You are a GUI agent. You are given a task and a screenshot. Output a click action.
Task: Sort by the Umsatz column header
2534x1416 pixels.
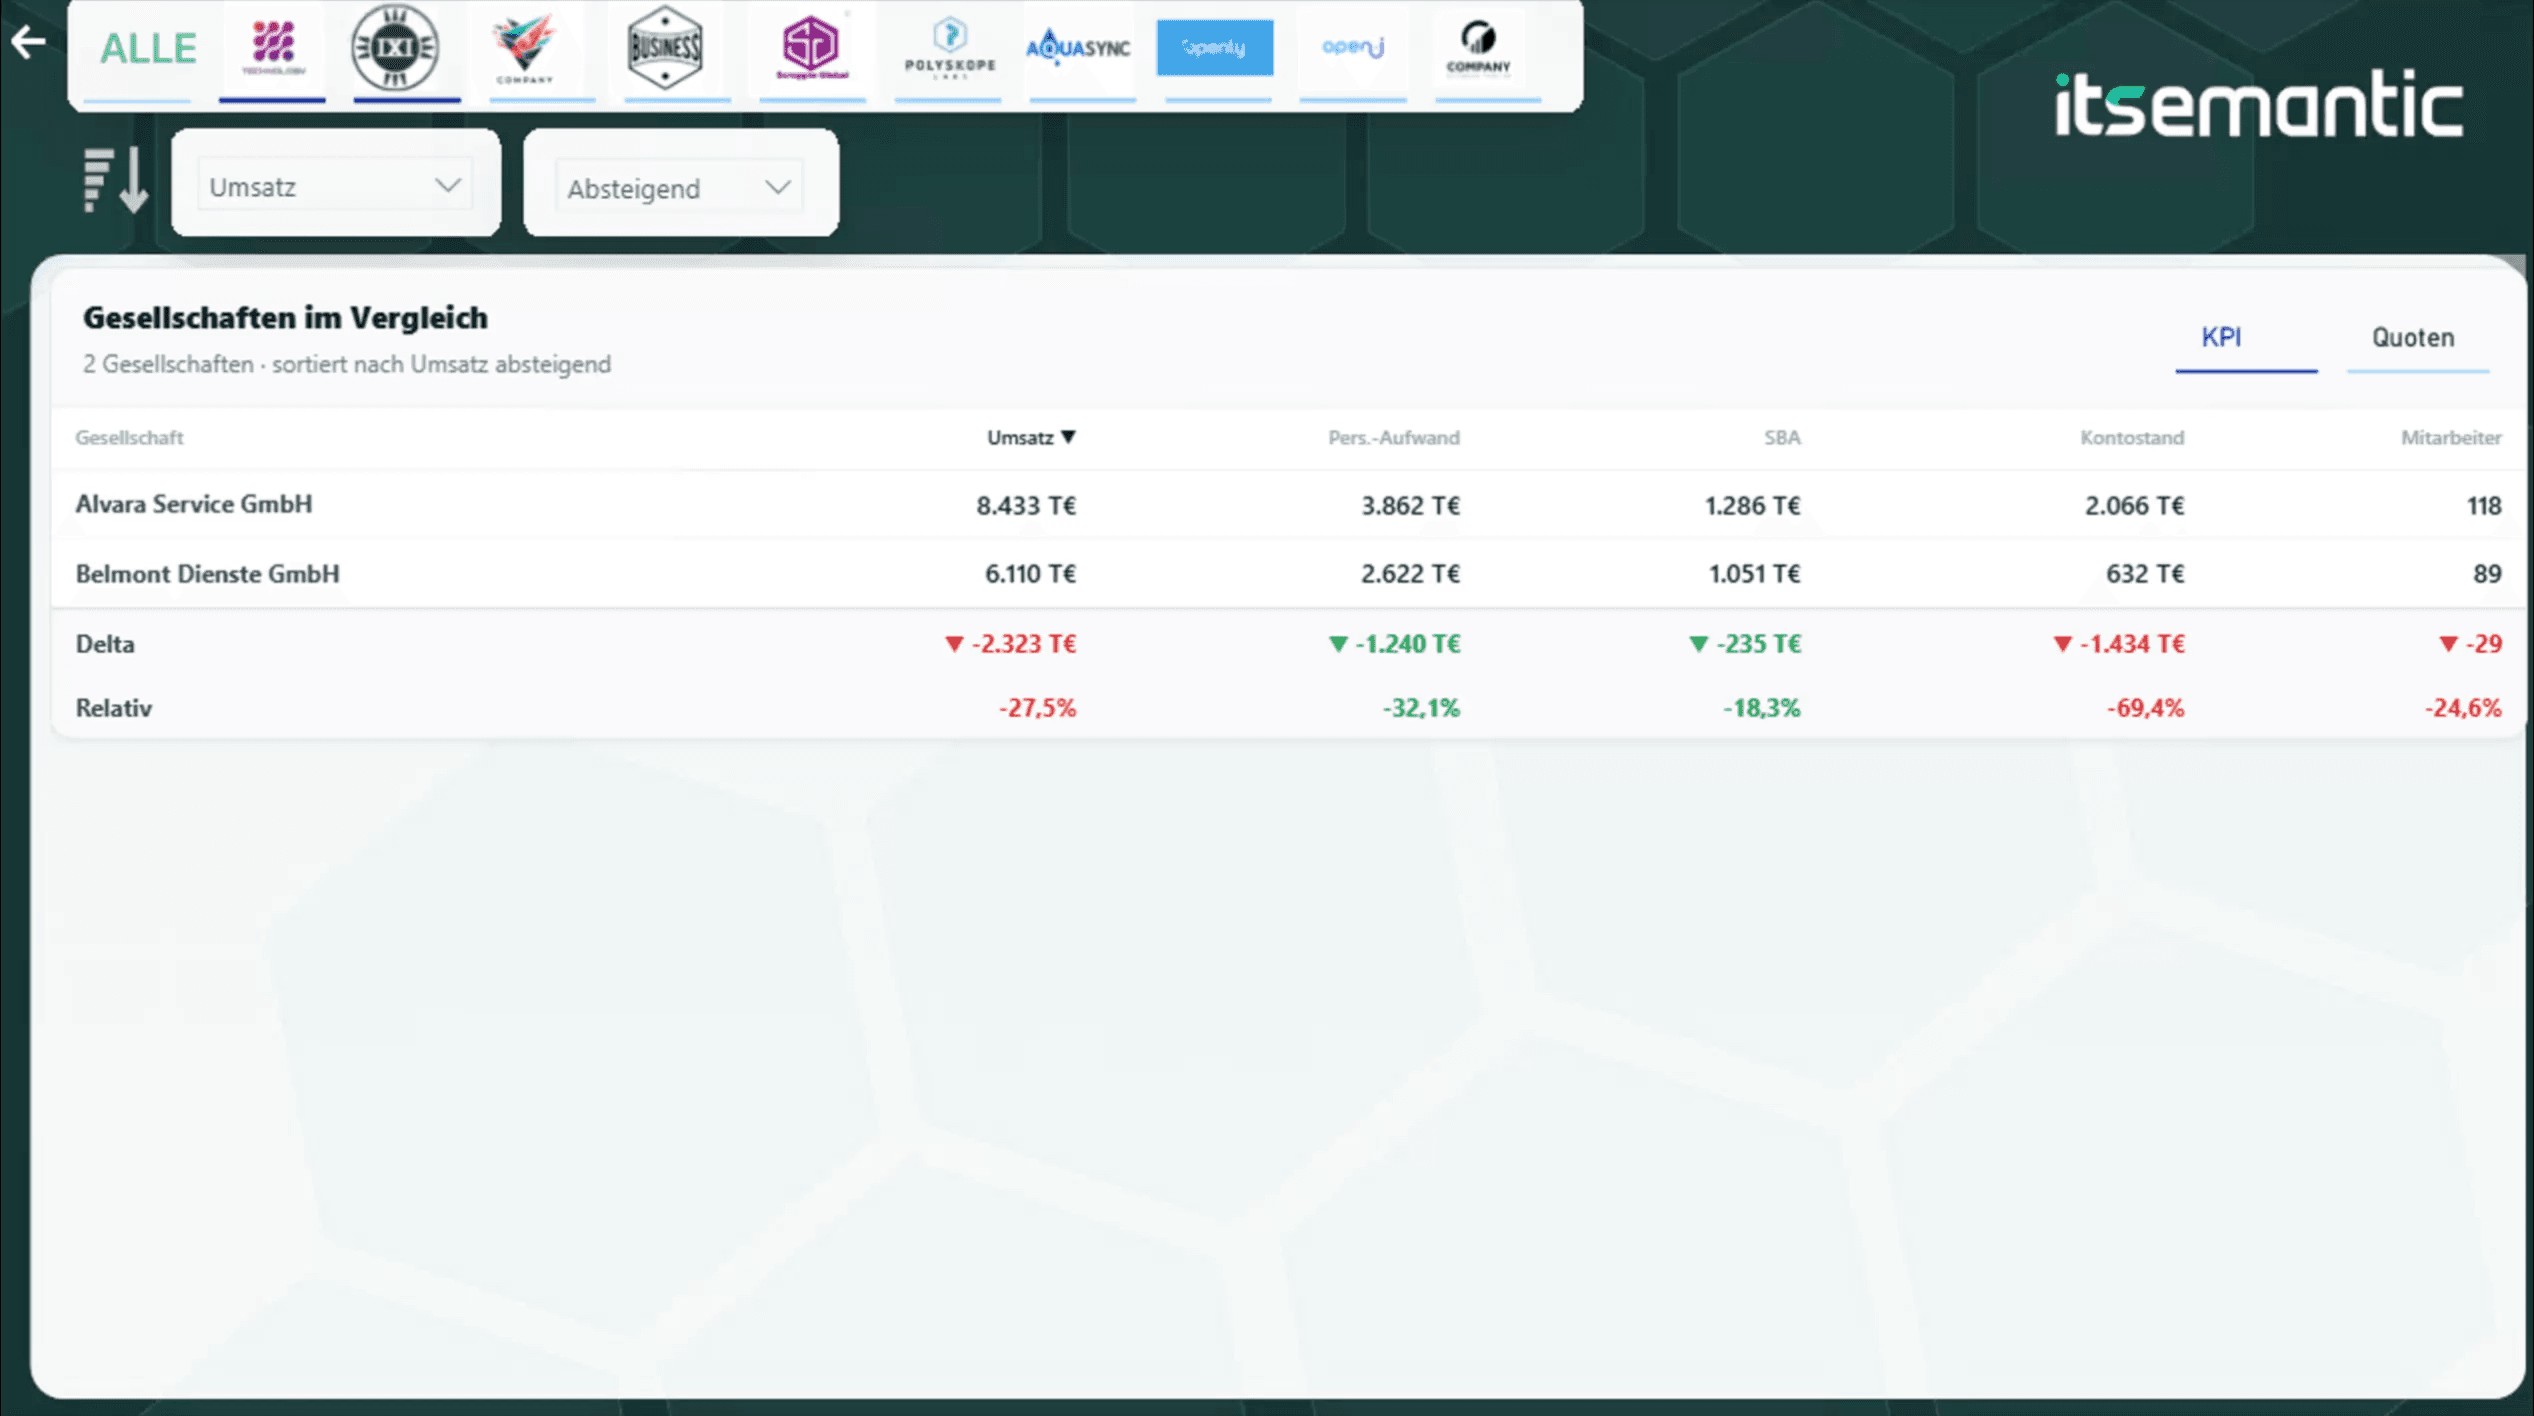pos(1031,437)
